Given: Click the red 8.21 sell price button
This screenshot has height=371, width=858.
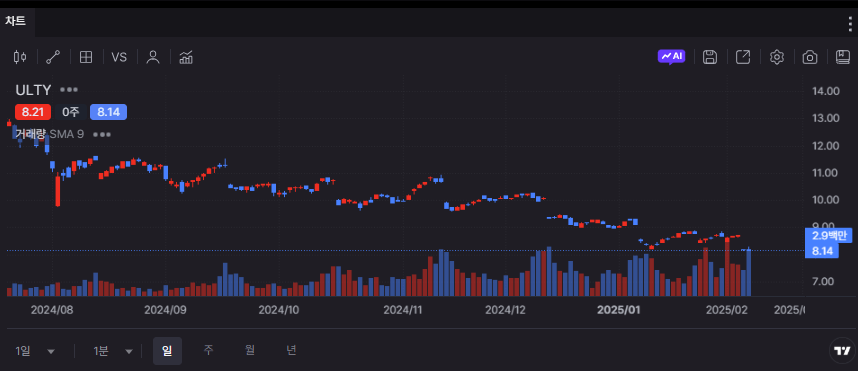Looking at the screenshot, I should 33,112.
